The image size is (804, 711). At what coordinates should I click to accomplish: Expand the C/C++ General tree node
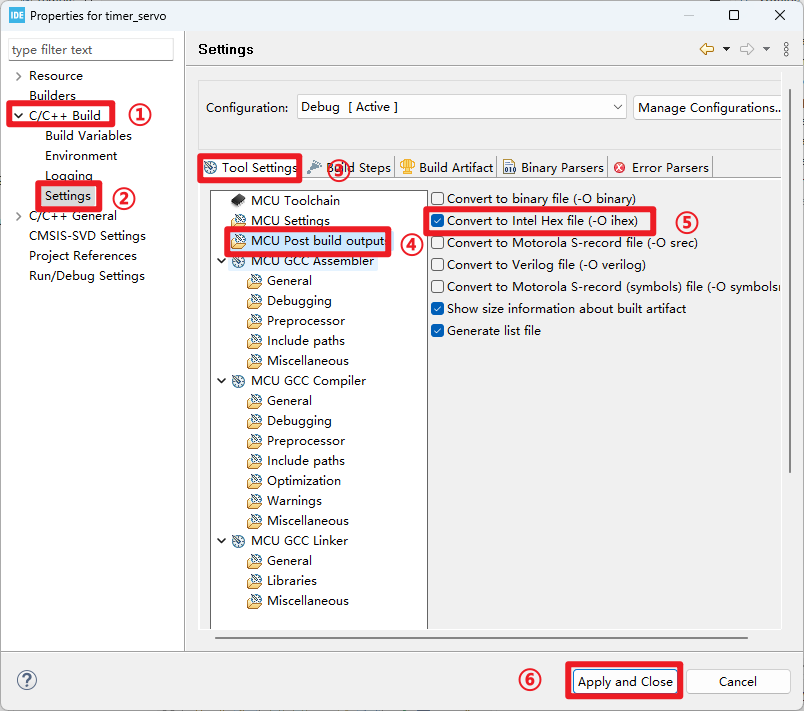point(18,216)
